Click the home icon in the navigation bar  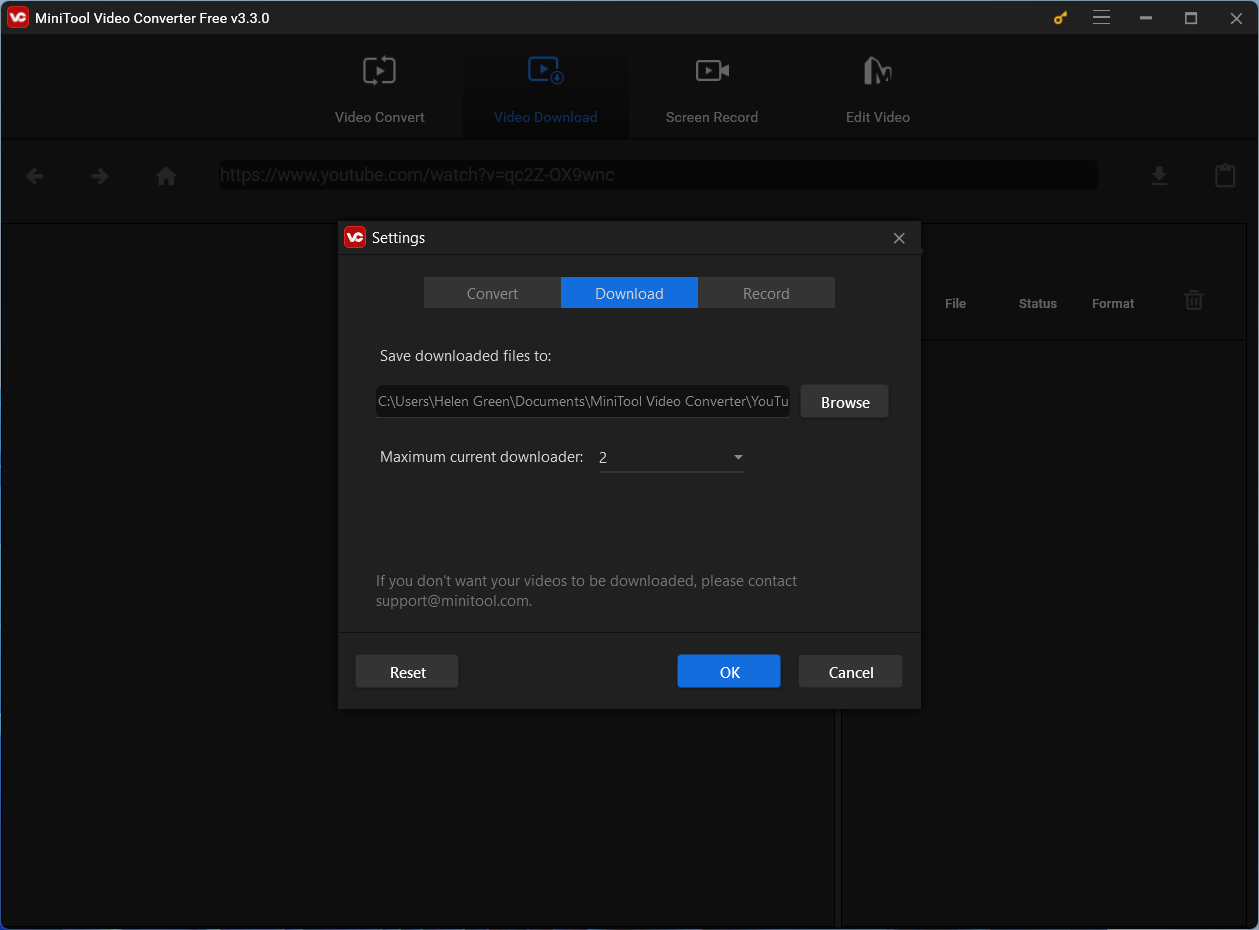pyautogui.click(x=166, y=175)
